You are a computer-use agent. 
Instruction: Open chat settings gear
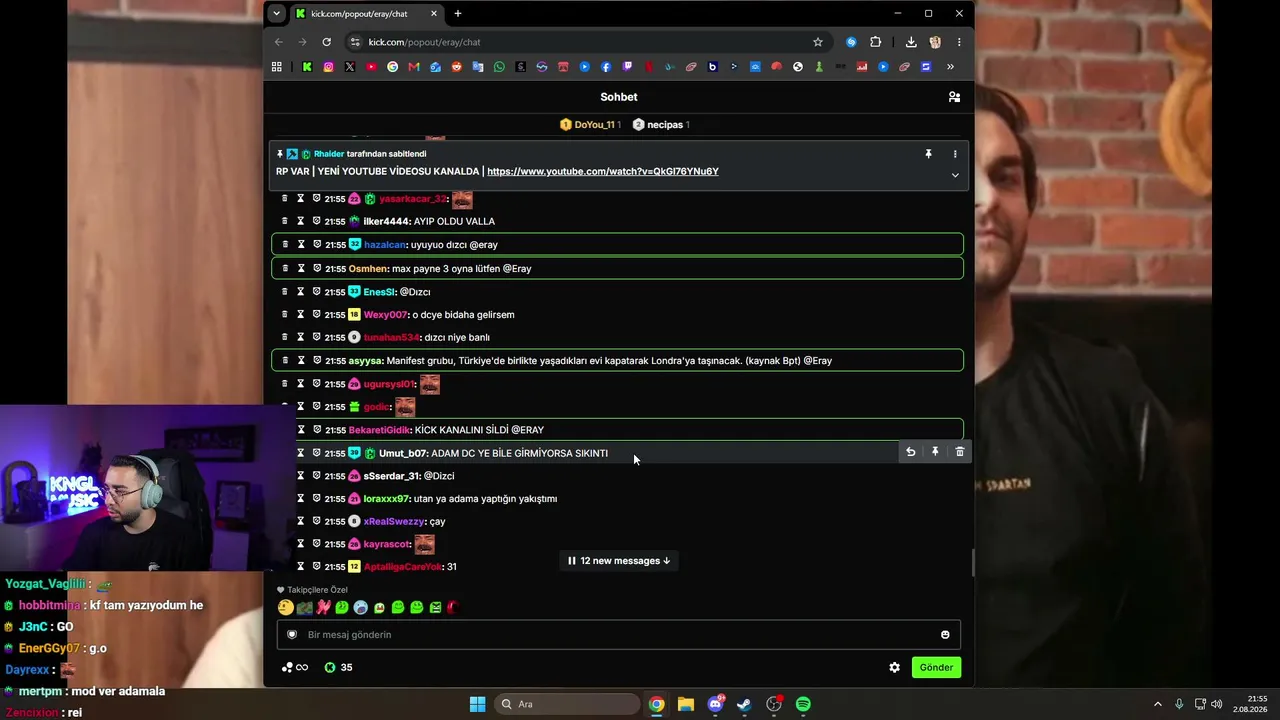coord(895,668)
